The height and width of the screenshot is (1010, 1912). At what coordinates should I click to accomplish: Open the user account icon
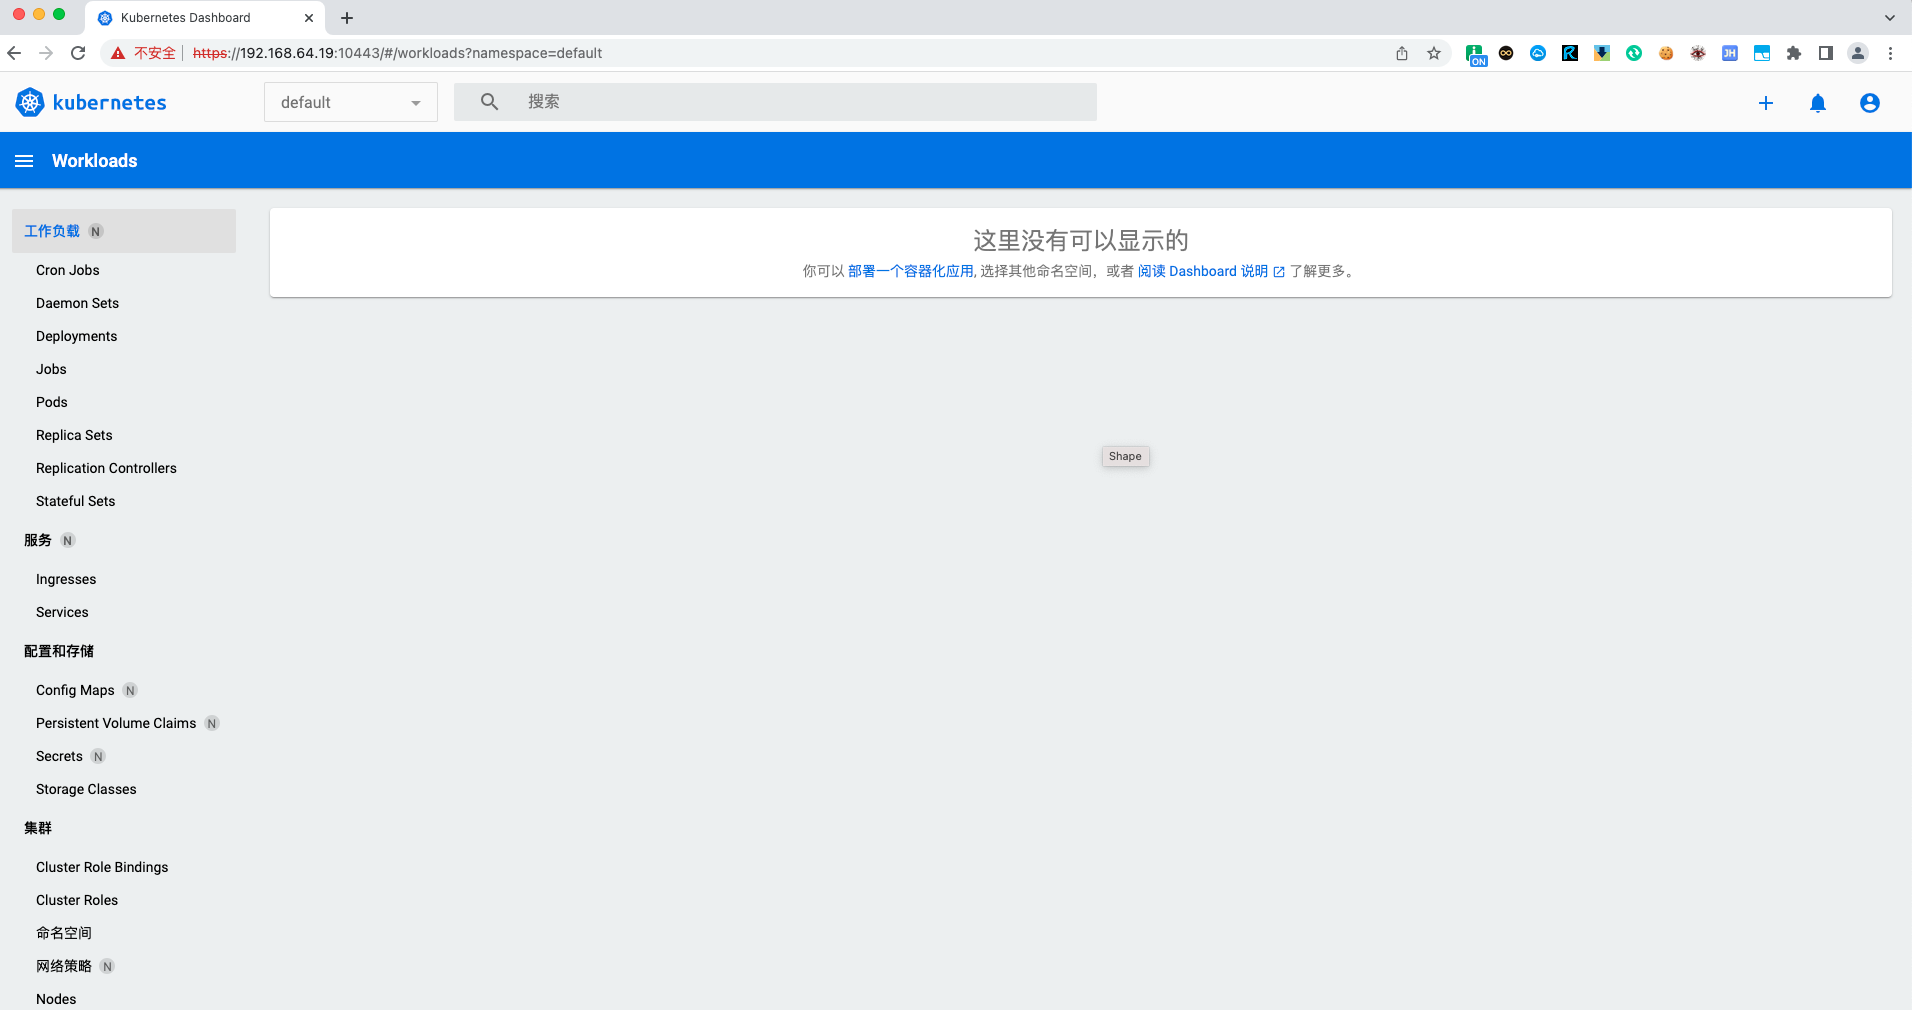click(x=1870, y=103)
